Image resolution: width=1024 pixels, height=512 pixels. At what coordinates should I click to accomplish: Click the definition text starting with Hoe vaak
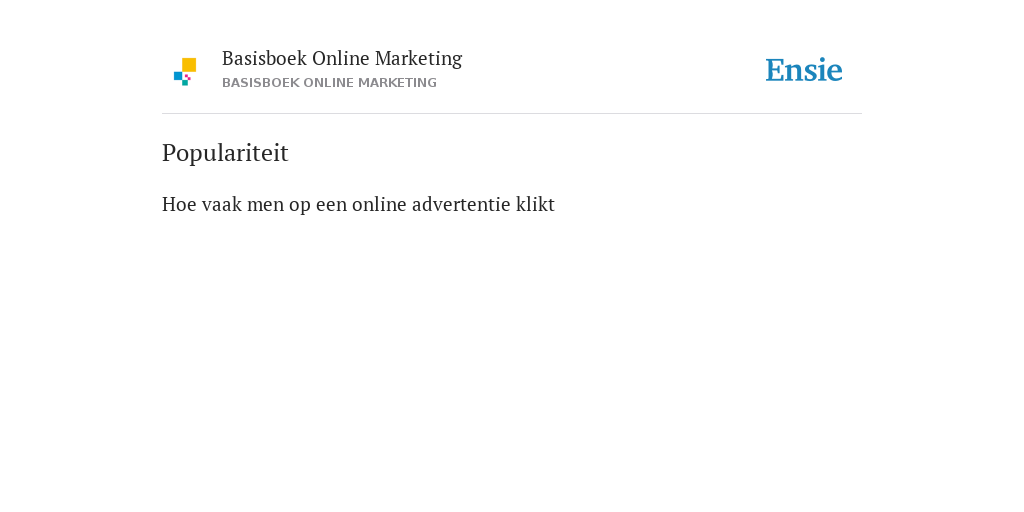pyautogui.click(x=358, y=204)
